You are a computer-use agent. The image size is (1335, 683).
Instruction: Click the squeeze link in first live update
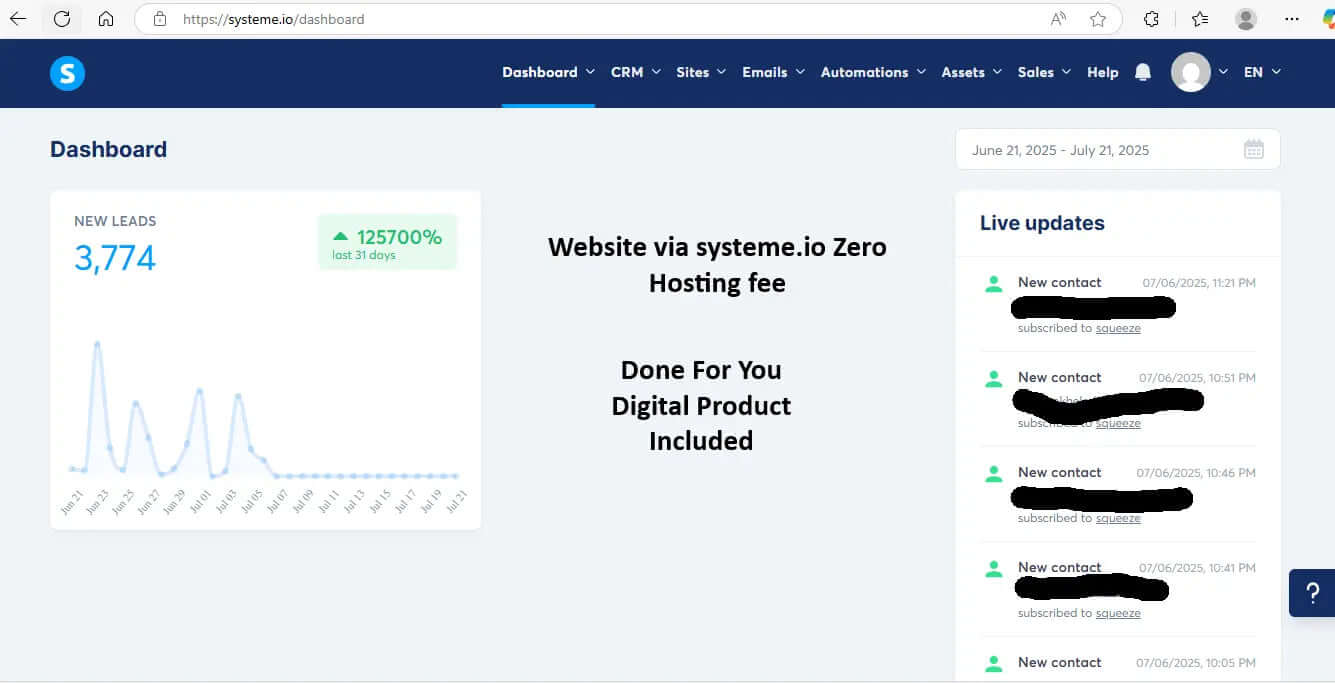[x=1118, y=328]
